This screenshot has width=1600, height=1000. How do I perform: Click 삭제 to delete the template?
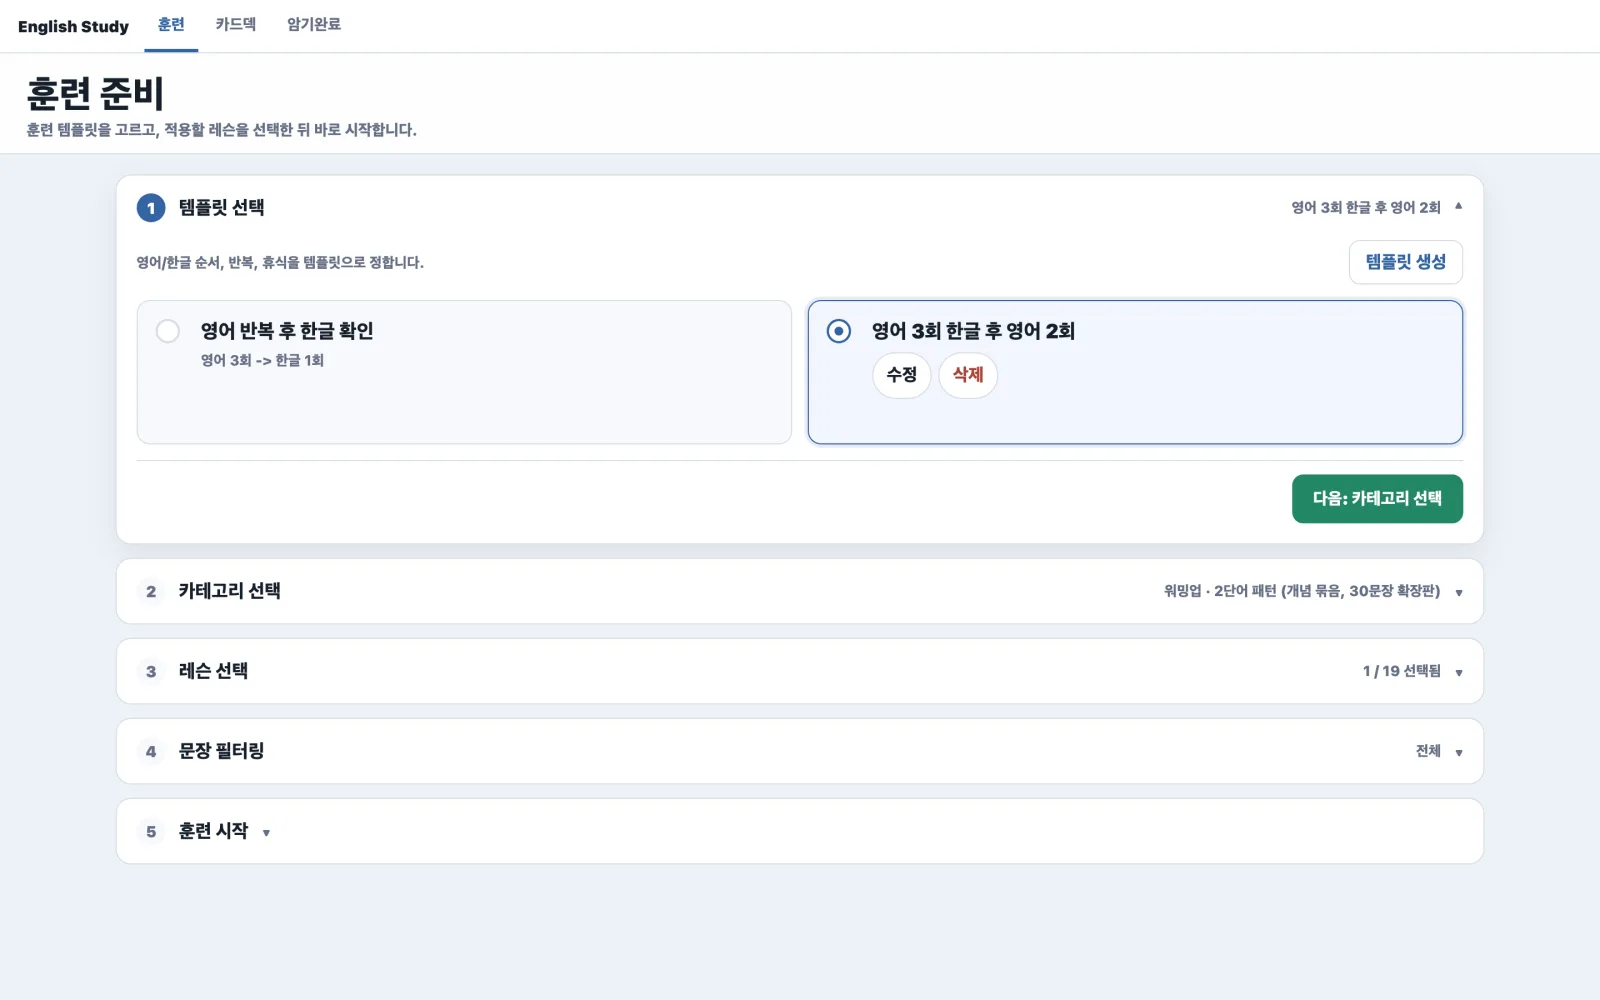click(x=968, y=375)
